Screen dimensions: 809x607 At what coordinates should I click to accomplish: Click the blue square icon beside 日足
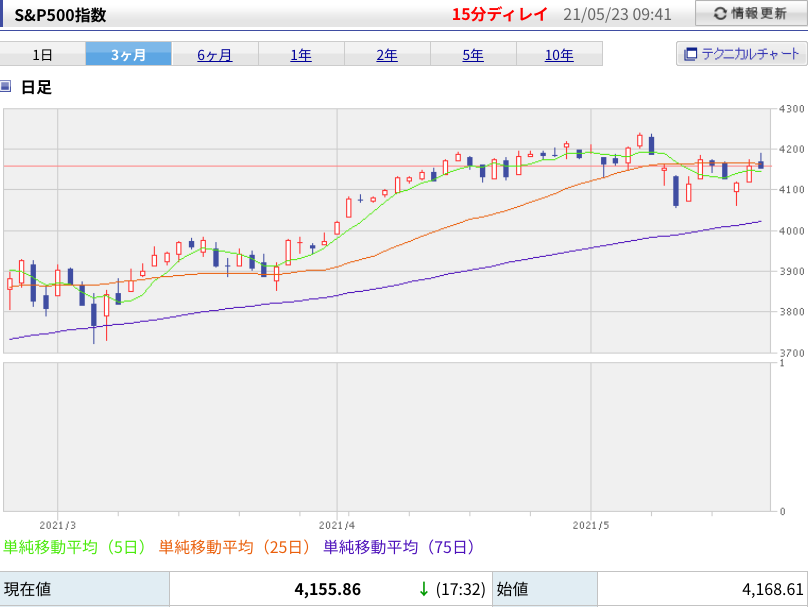tap(5, 86)
